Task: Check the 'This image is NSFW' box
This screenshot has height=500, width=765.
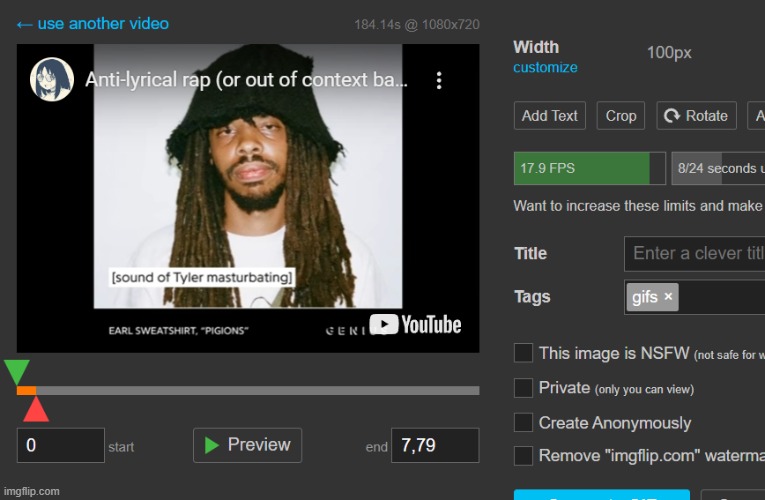Action: click(523, 353)
